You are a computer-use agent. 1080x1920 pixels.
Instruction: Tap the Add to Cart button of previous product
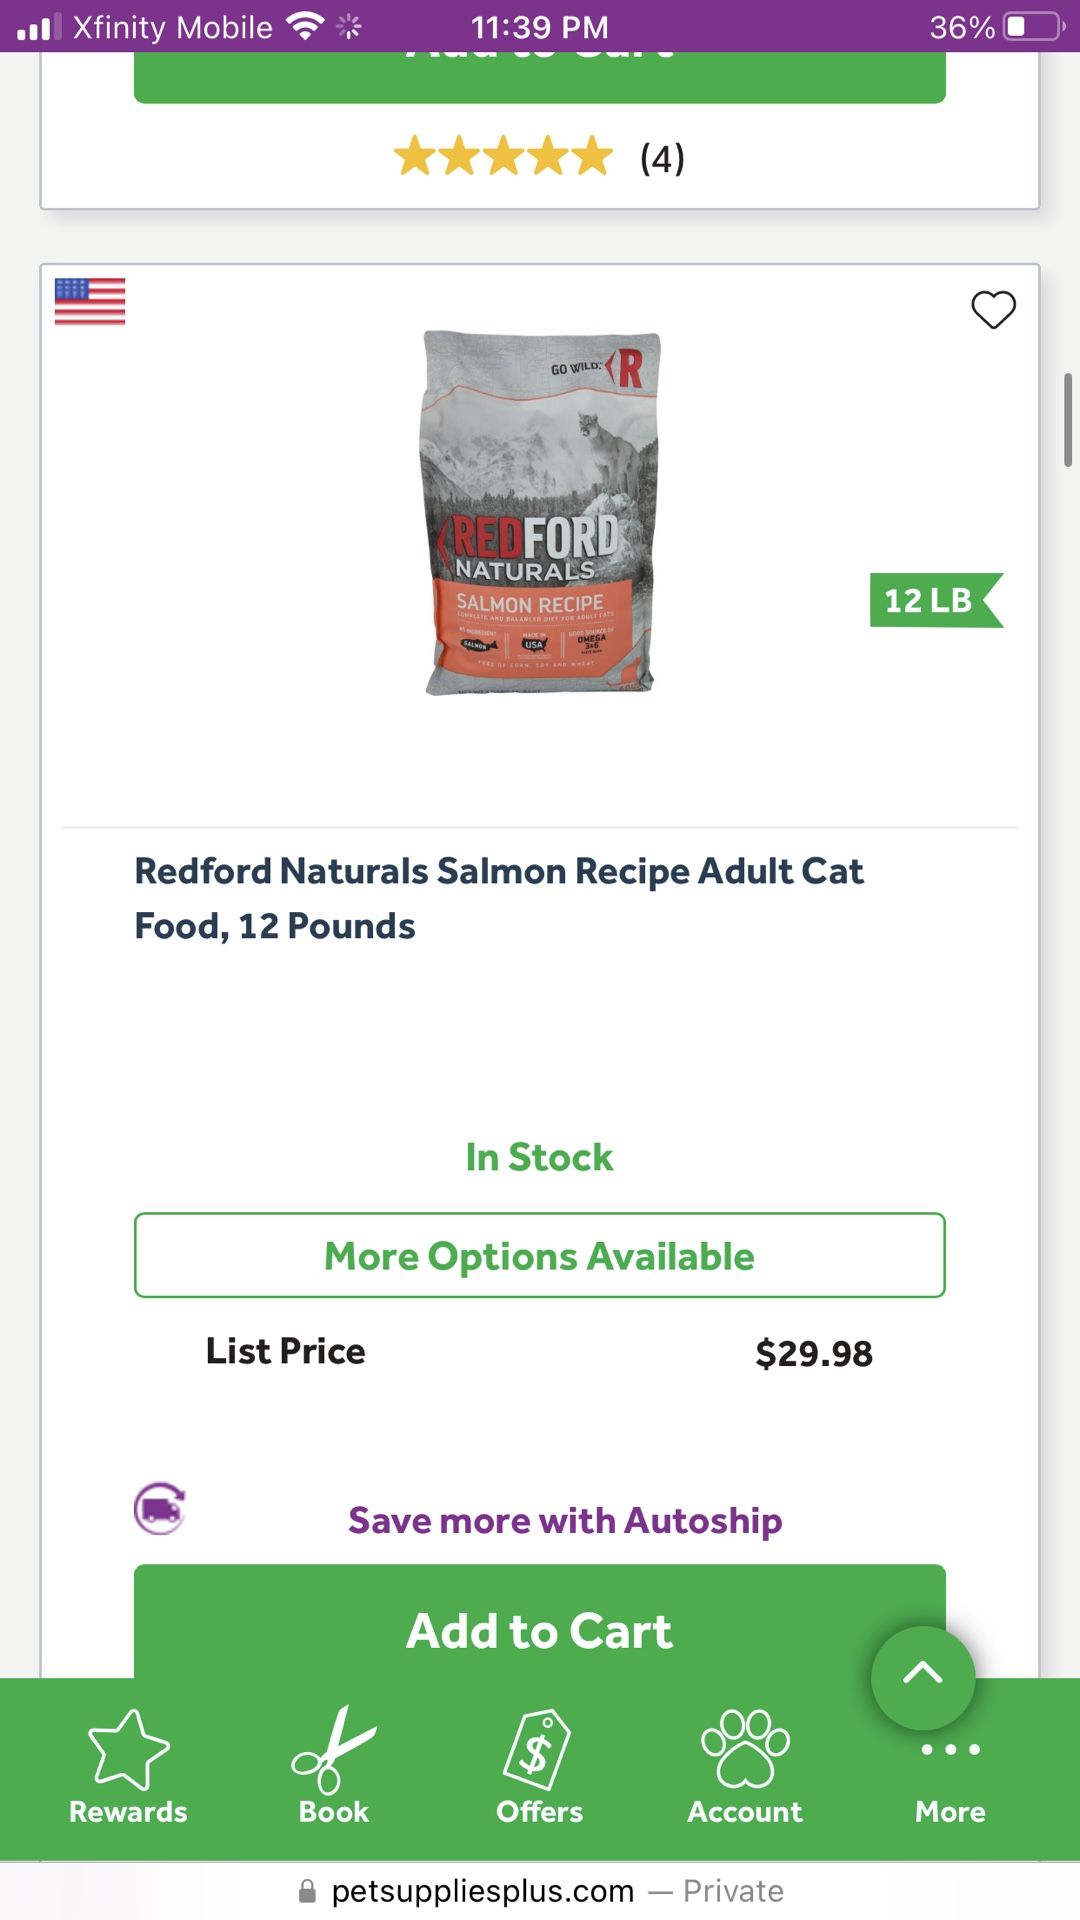[540, 76]
